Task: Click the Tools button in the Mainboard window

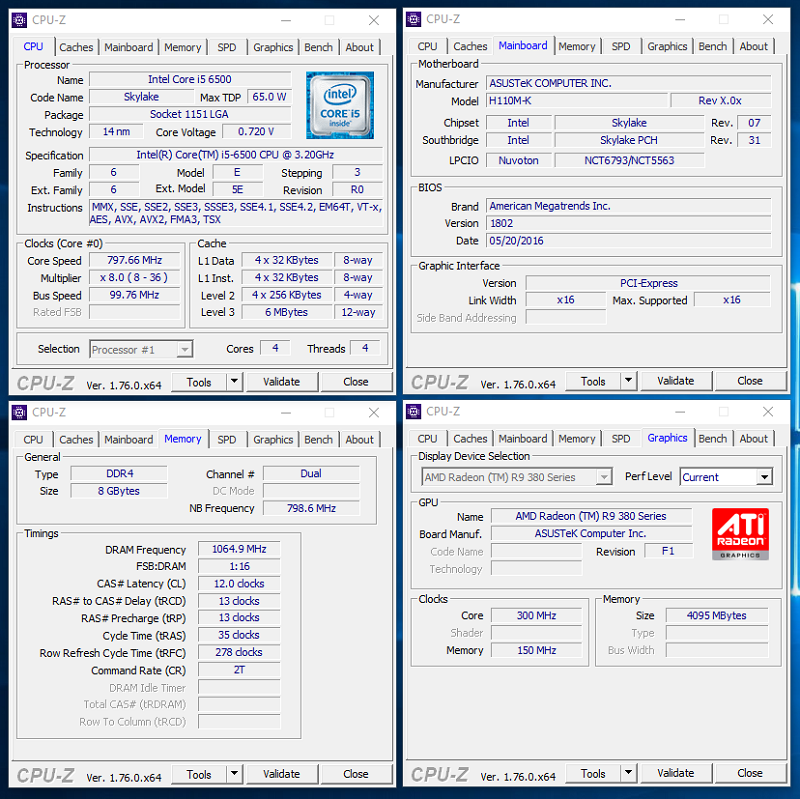Action: pyautogui.click(x=593, y=381)
